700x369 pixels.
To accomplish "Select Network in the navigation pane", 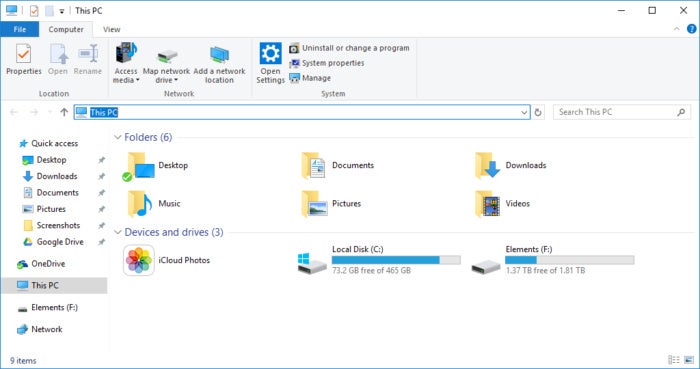I will tap(40, 329).
